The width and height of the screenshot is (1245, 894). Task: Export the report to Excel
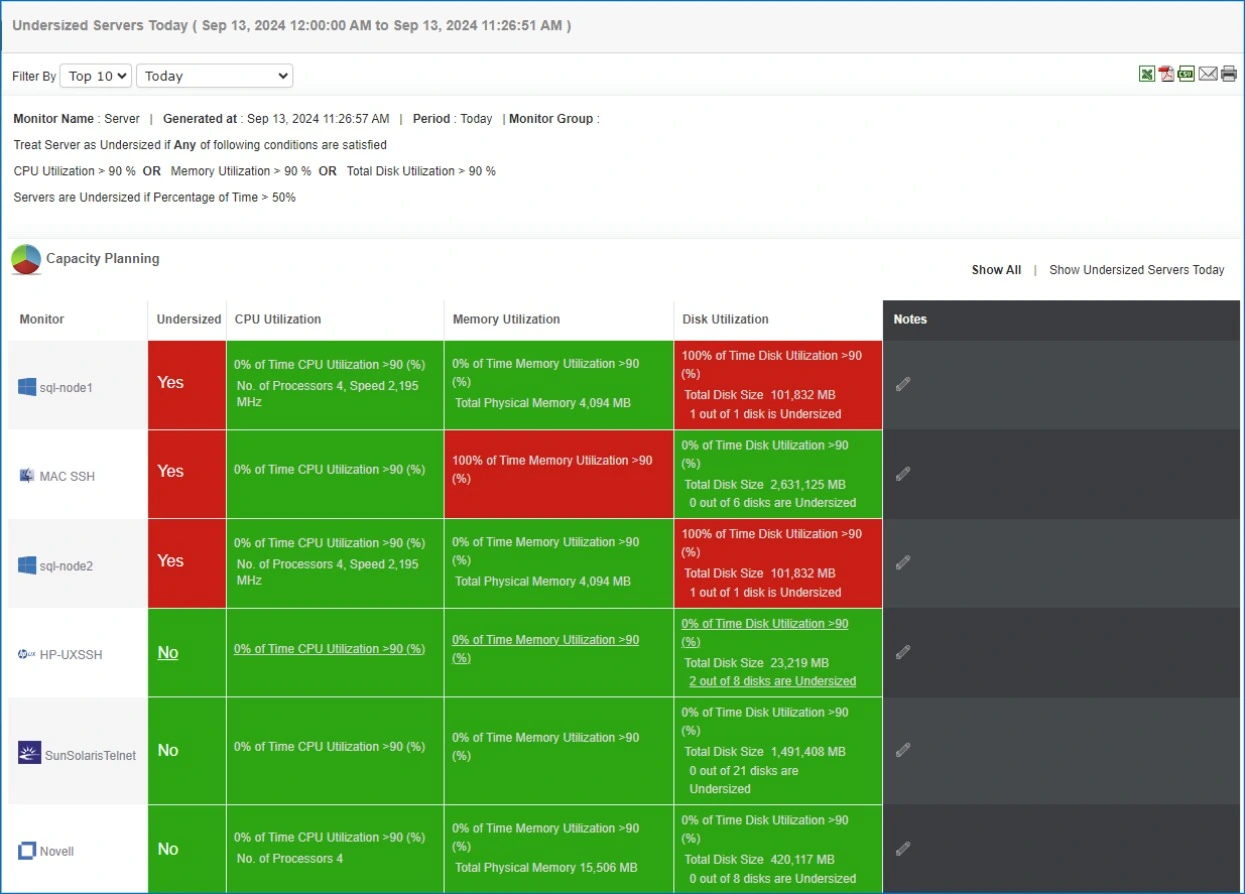coord(1147,73)
